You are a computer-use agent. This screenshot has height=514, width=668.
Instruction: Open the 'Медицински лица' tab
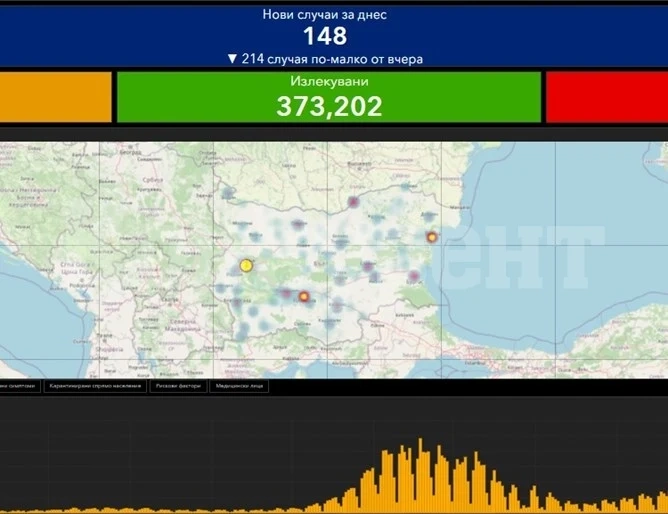coord(239,386)
